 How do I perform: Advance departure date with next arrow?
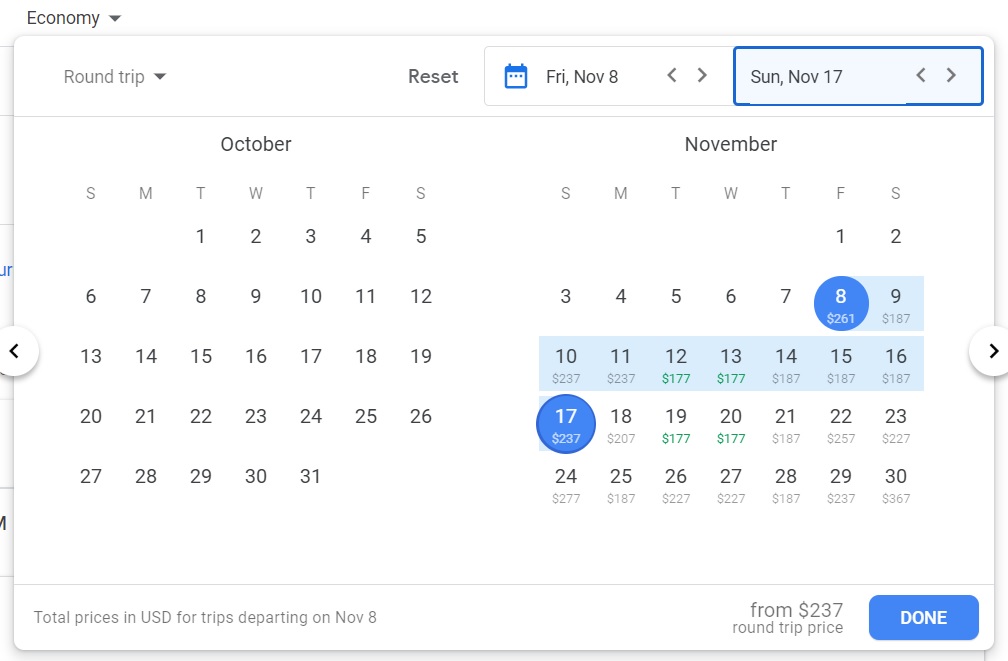tap(702, 75)
